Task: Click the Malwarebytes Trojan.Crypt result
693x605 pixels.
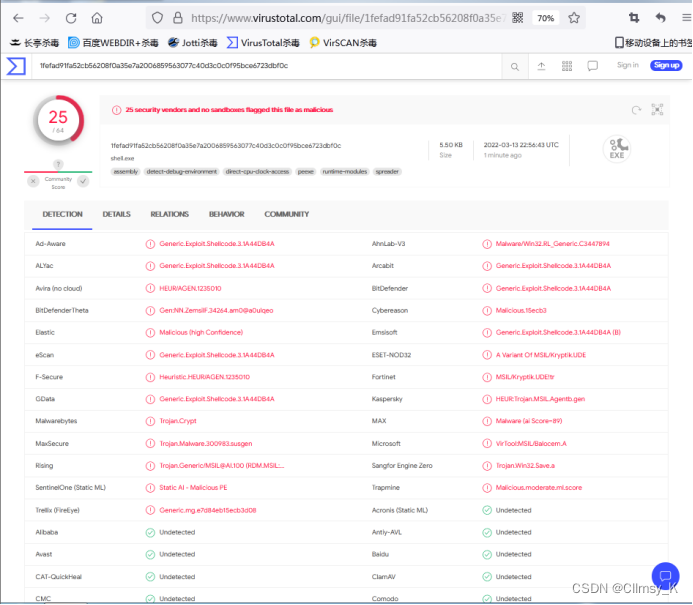Action: point(178,421)
